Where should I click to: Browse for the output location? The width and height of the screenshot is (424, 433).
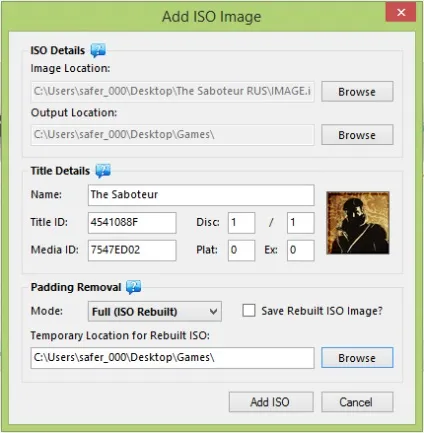tap(357, 135)
